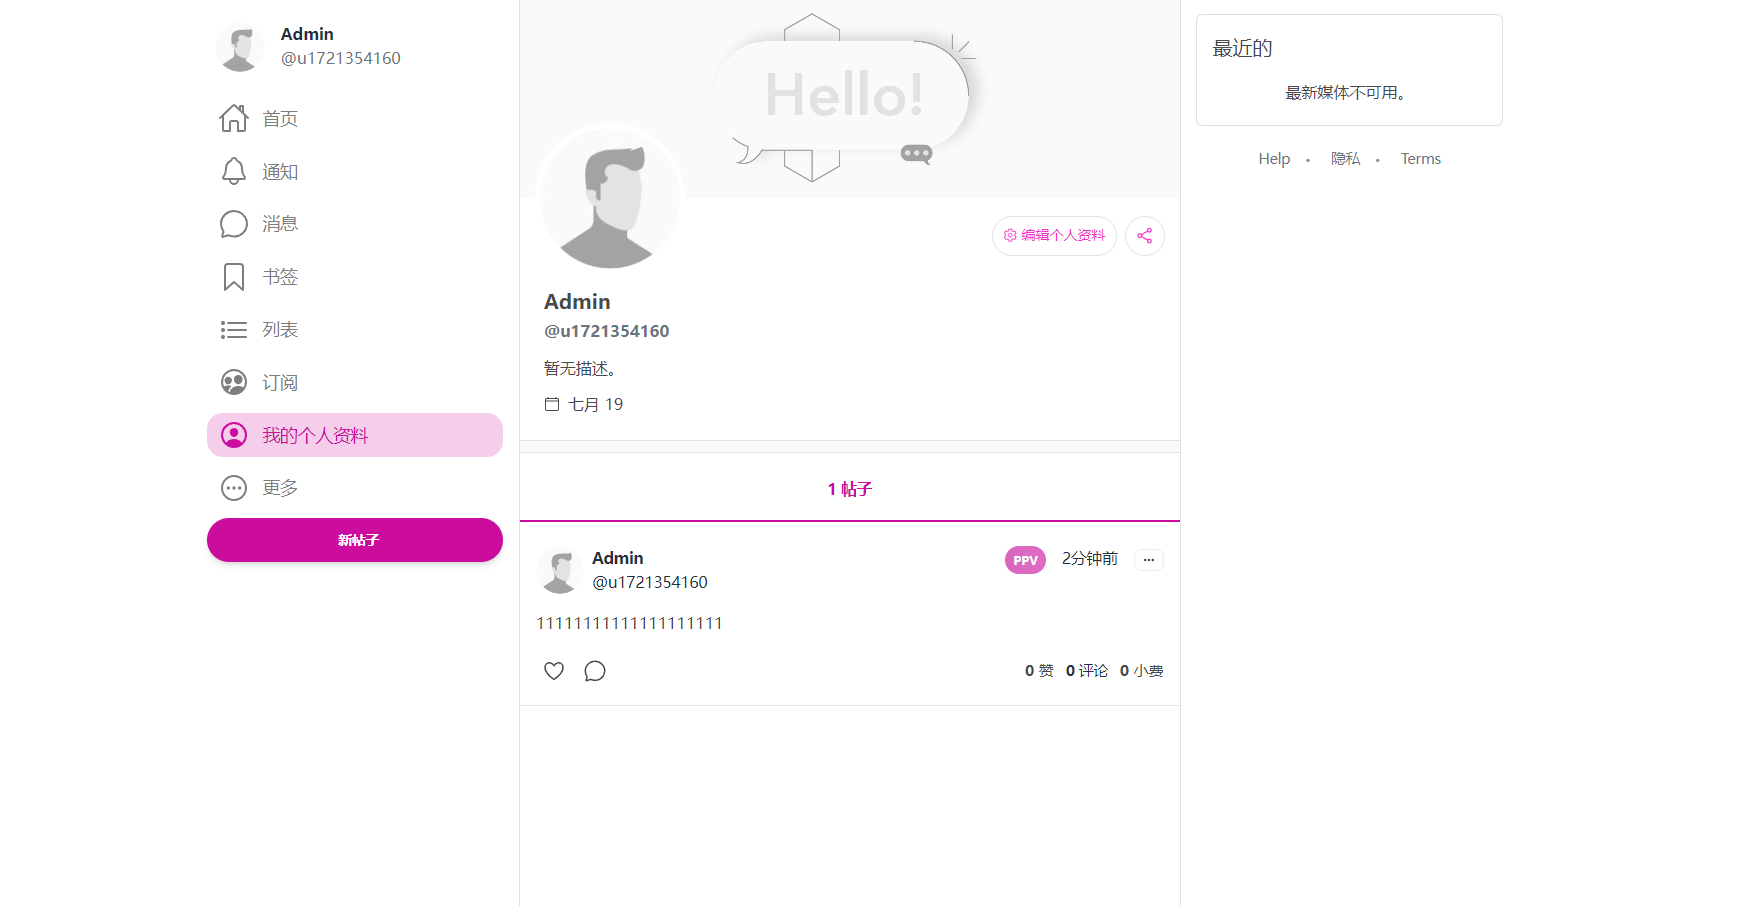The image size is (1753, 906).
Task: Click the comment bubble on post
Action: 595,671
